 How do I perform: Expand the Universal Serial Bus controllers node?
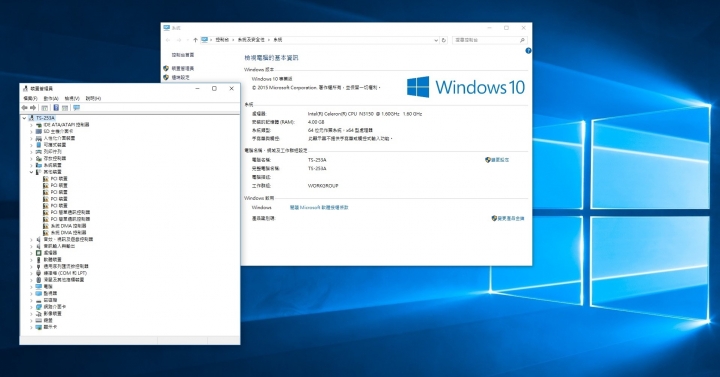coord(31,266)
